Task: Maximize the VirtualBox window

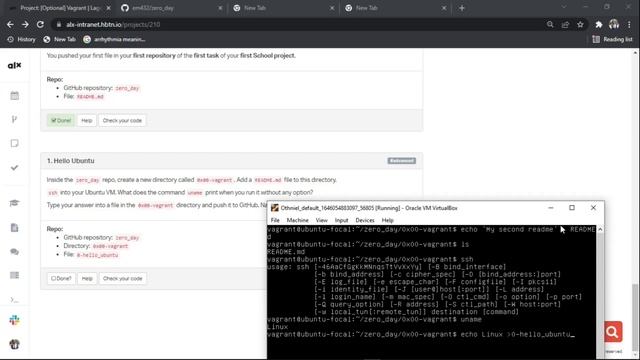Action: (572, 208)
